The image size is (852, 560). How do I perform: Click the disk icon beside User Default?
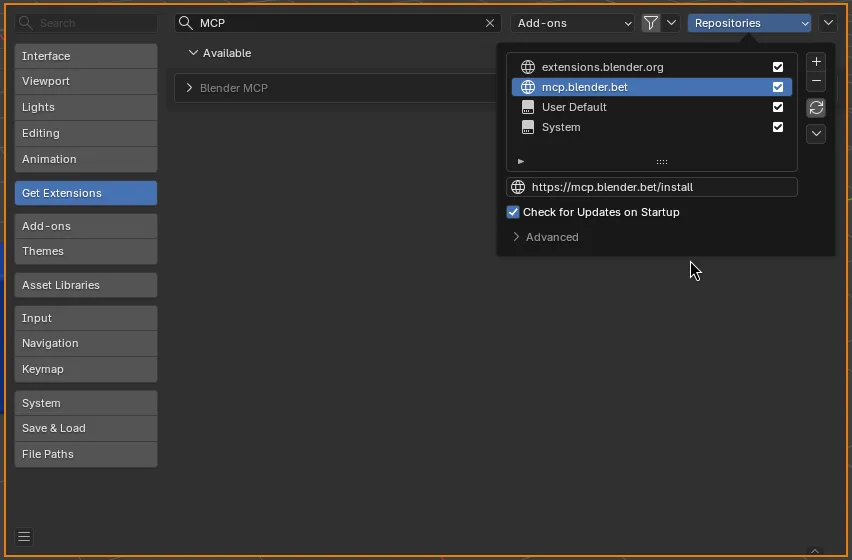528,107
